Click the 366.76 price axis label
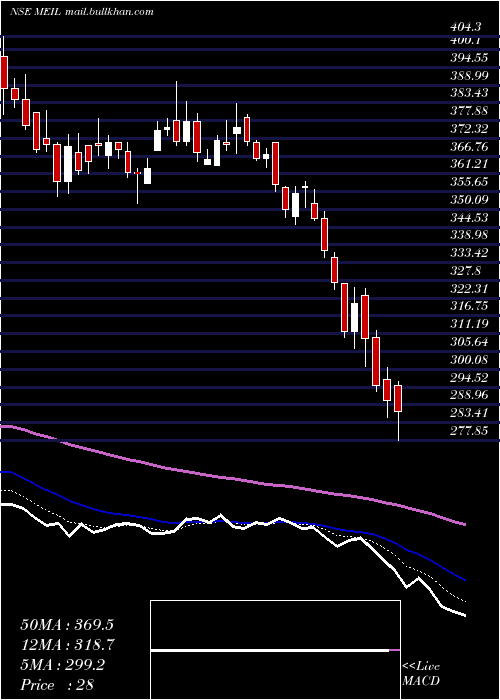Screen dimensions: 500x700 tap(470, 146)
